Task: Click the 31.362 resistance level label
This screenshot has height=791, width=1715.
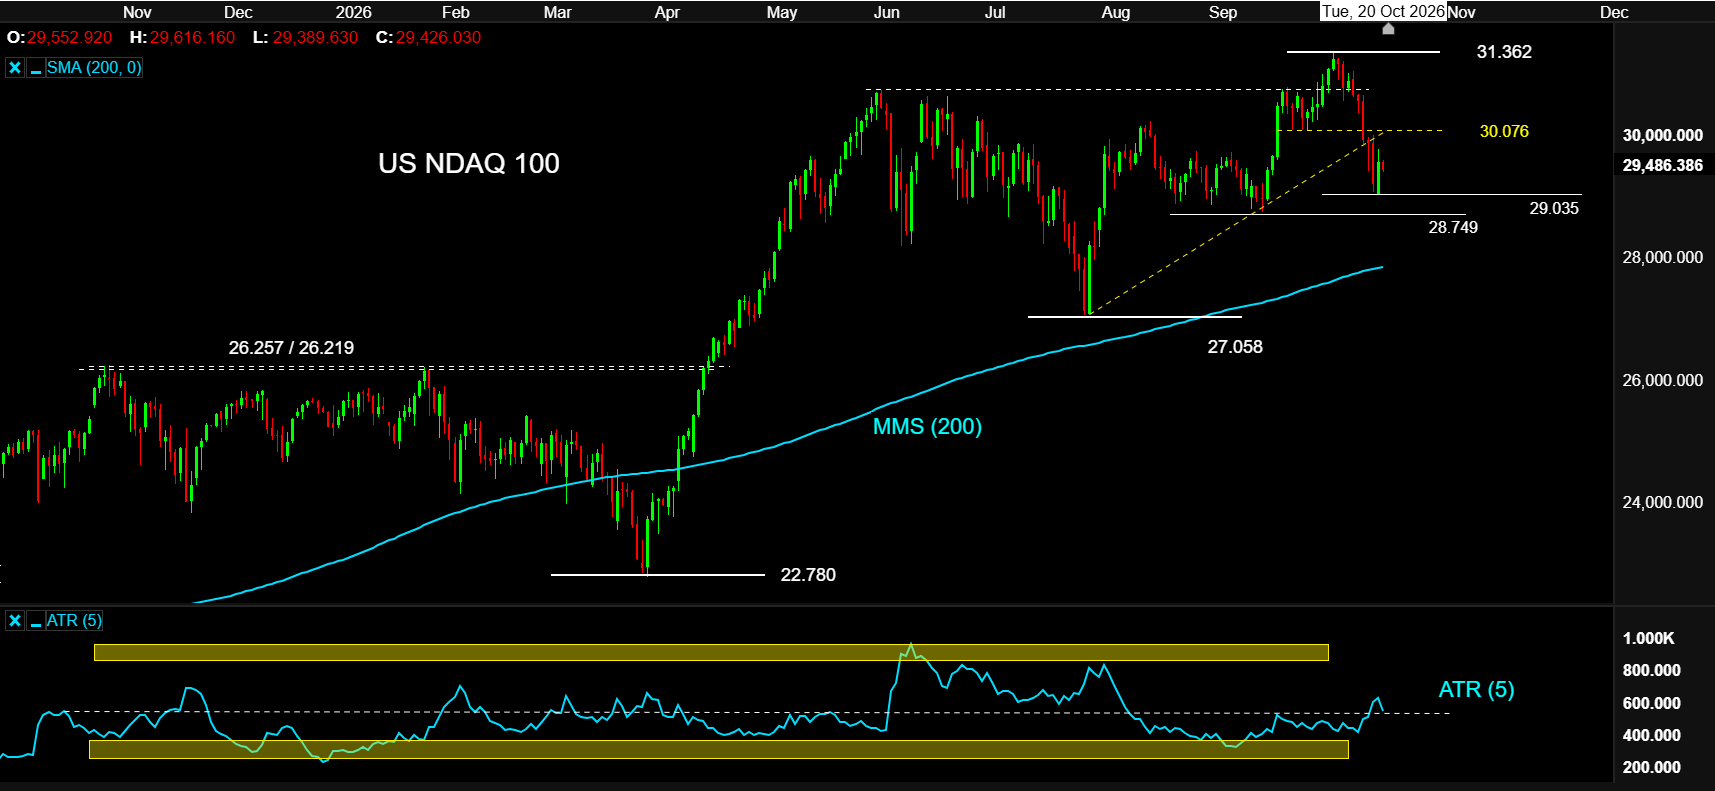Action: 1504,52
